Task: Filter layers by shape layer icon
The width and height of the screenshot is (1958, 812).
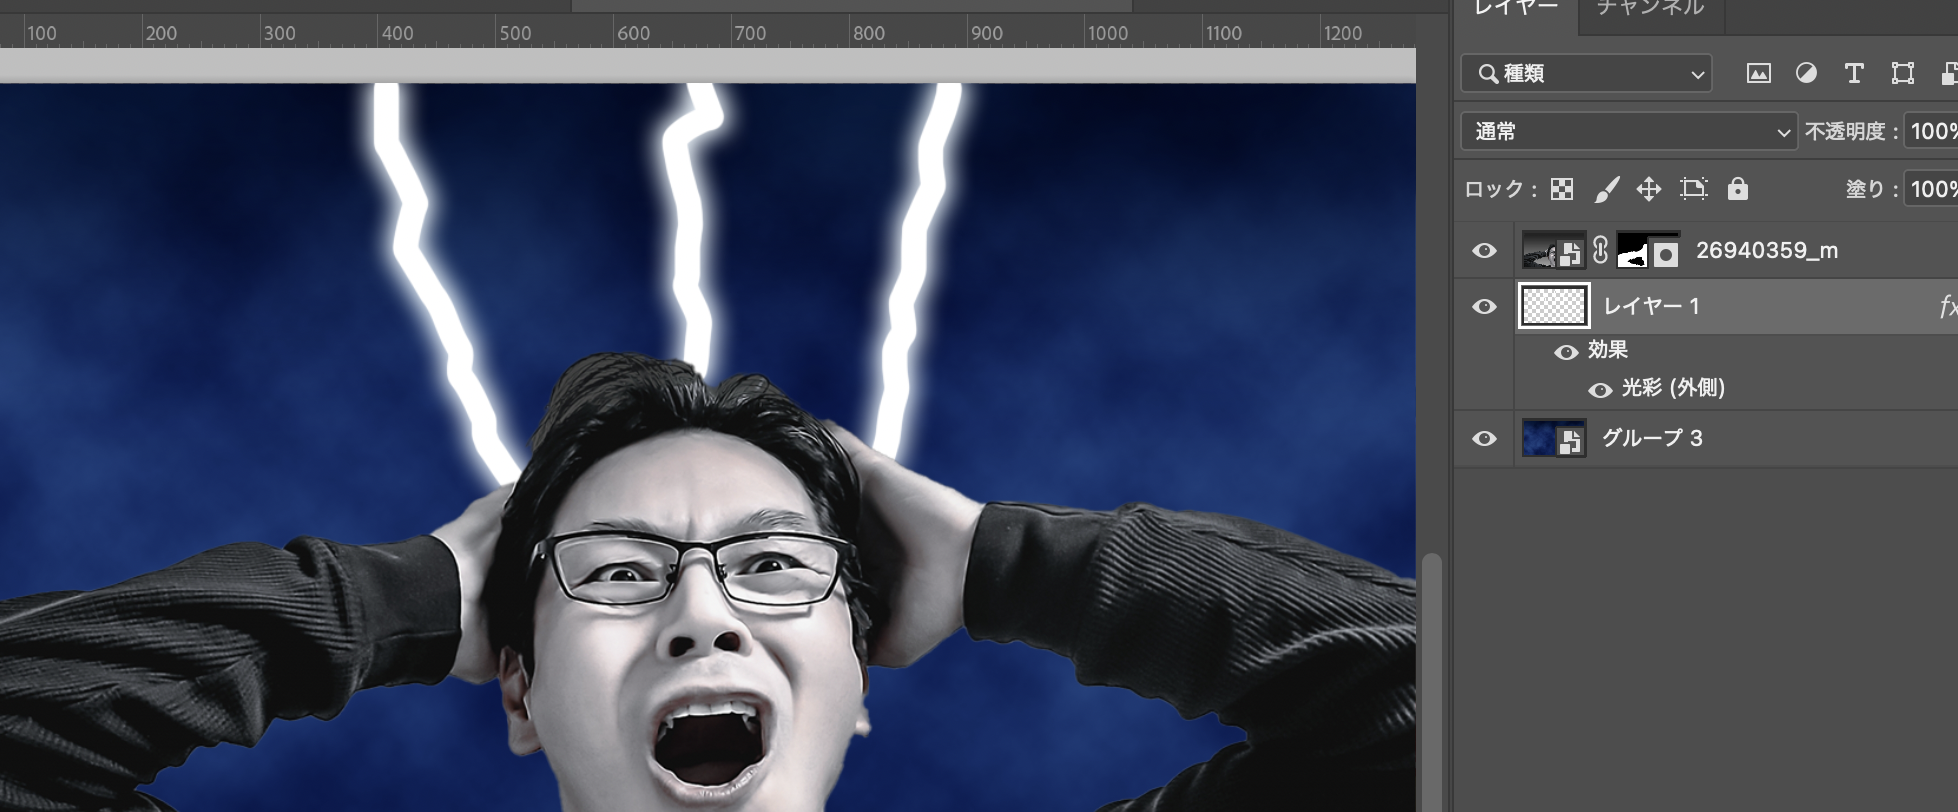Action: coord(1902,73)
